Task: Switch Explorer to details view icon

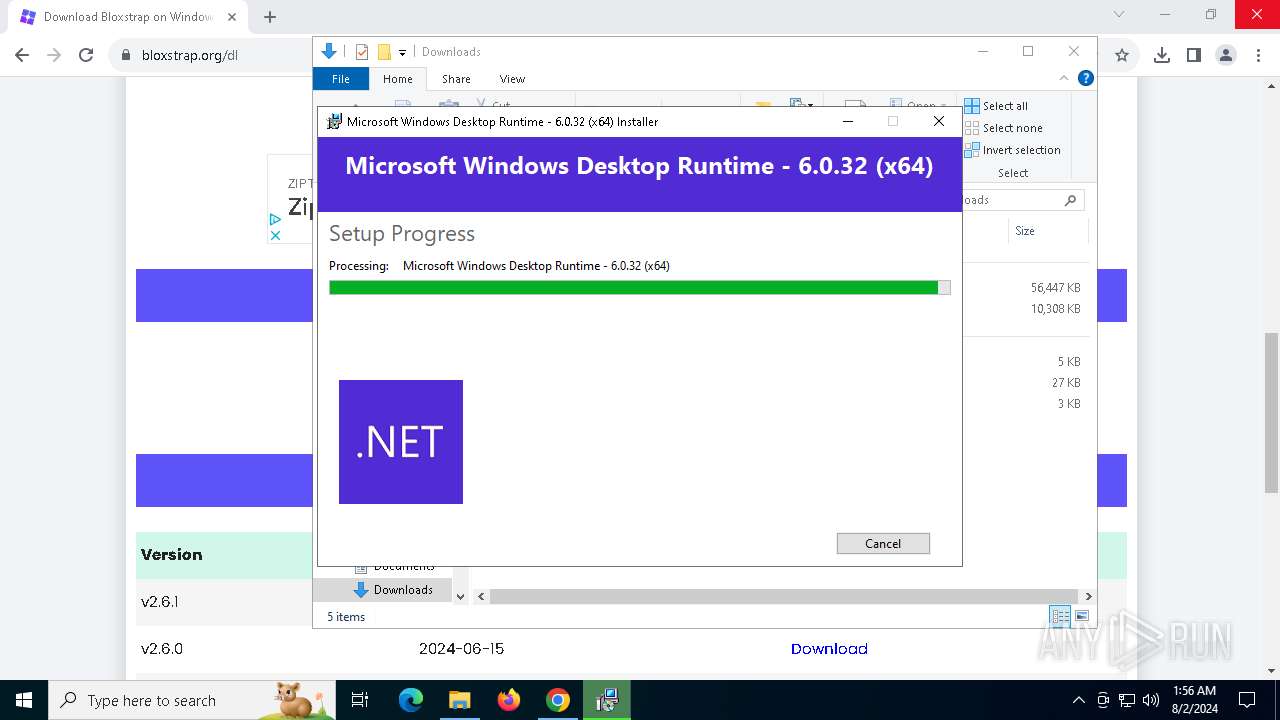Action: tap(1060, 616)
